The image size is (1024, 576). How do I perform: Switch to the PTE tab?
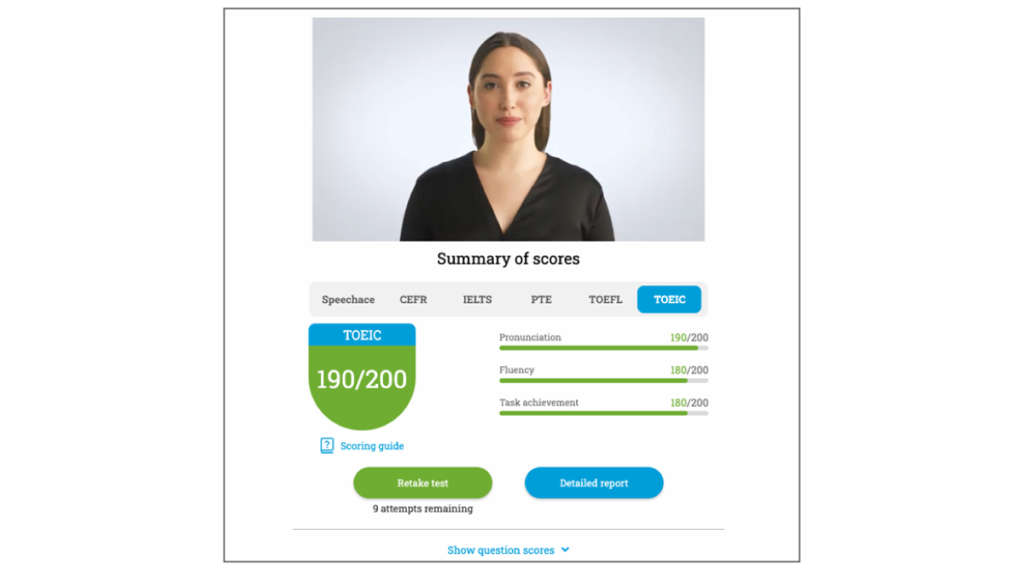tap(541, 300)
